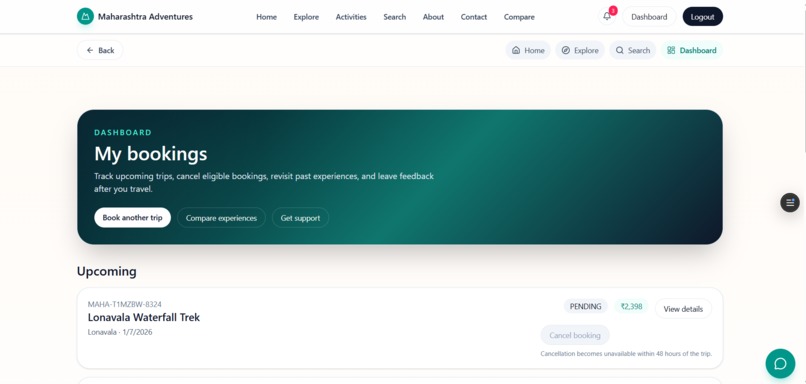
Task: Select the Search pill with magnifier icon
Action: 633,50
